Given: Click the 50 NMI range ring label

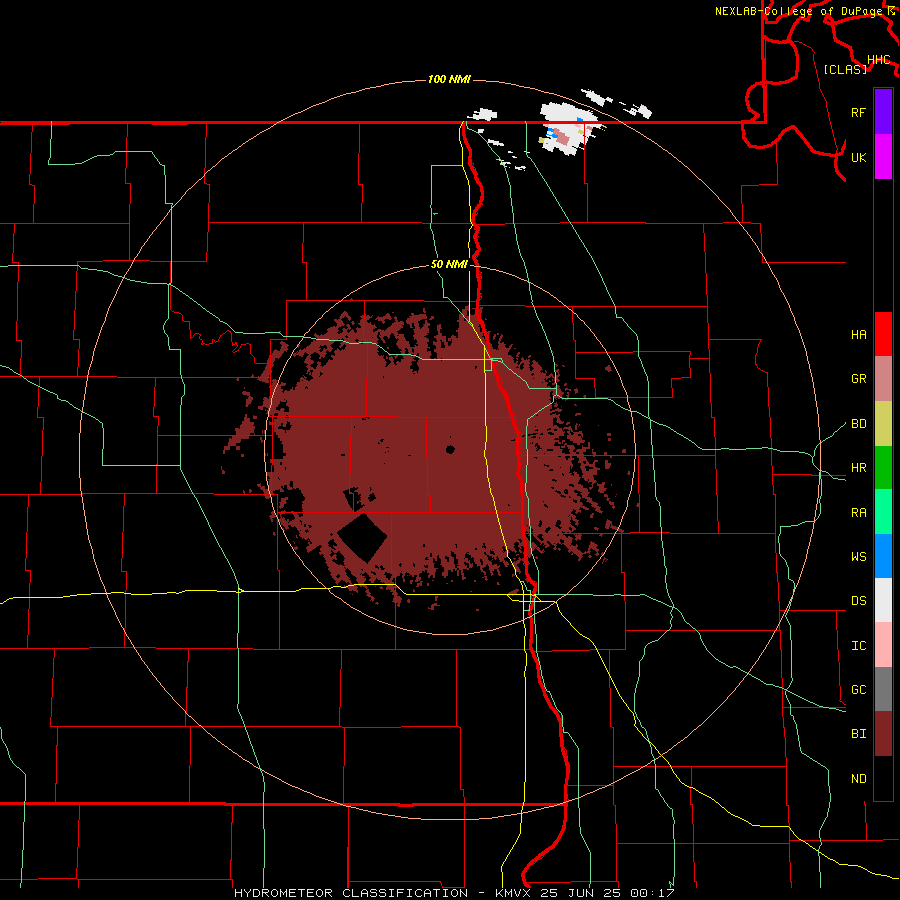Looking at the screenshot, I should click(x=449, y=265).
